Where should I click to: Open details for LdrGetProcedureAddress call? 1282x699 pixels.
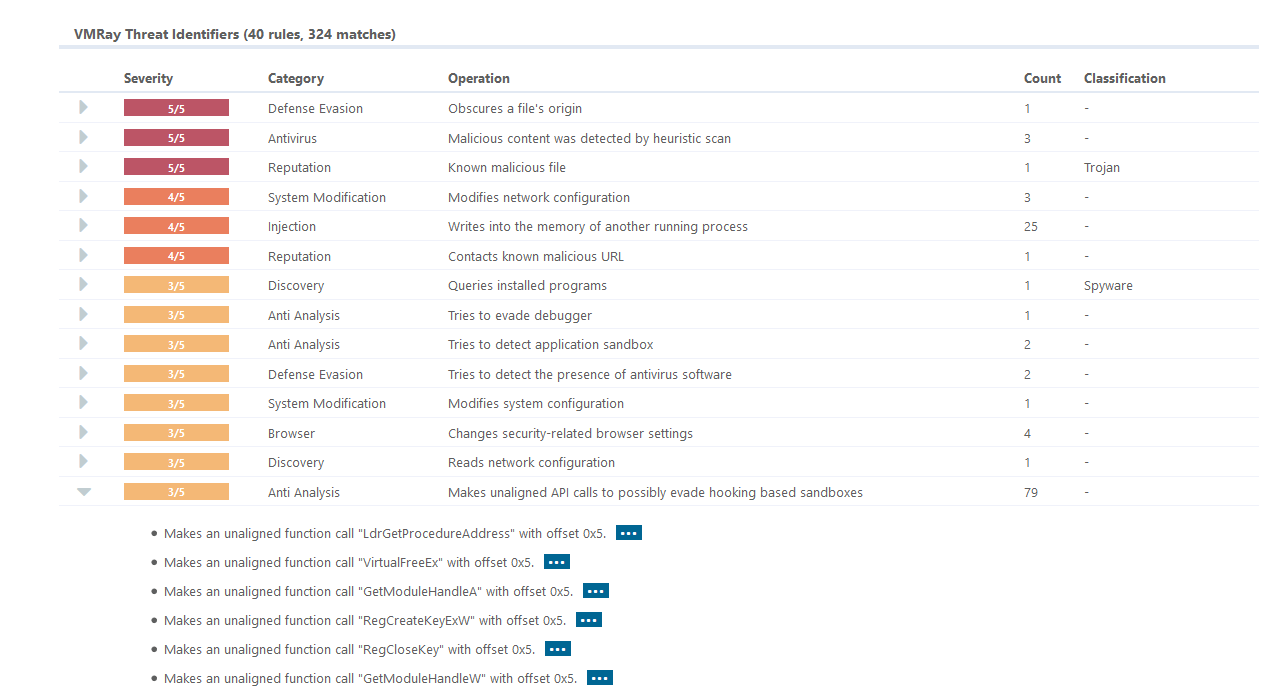[629, 533]
